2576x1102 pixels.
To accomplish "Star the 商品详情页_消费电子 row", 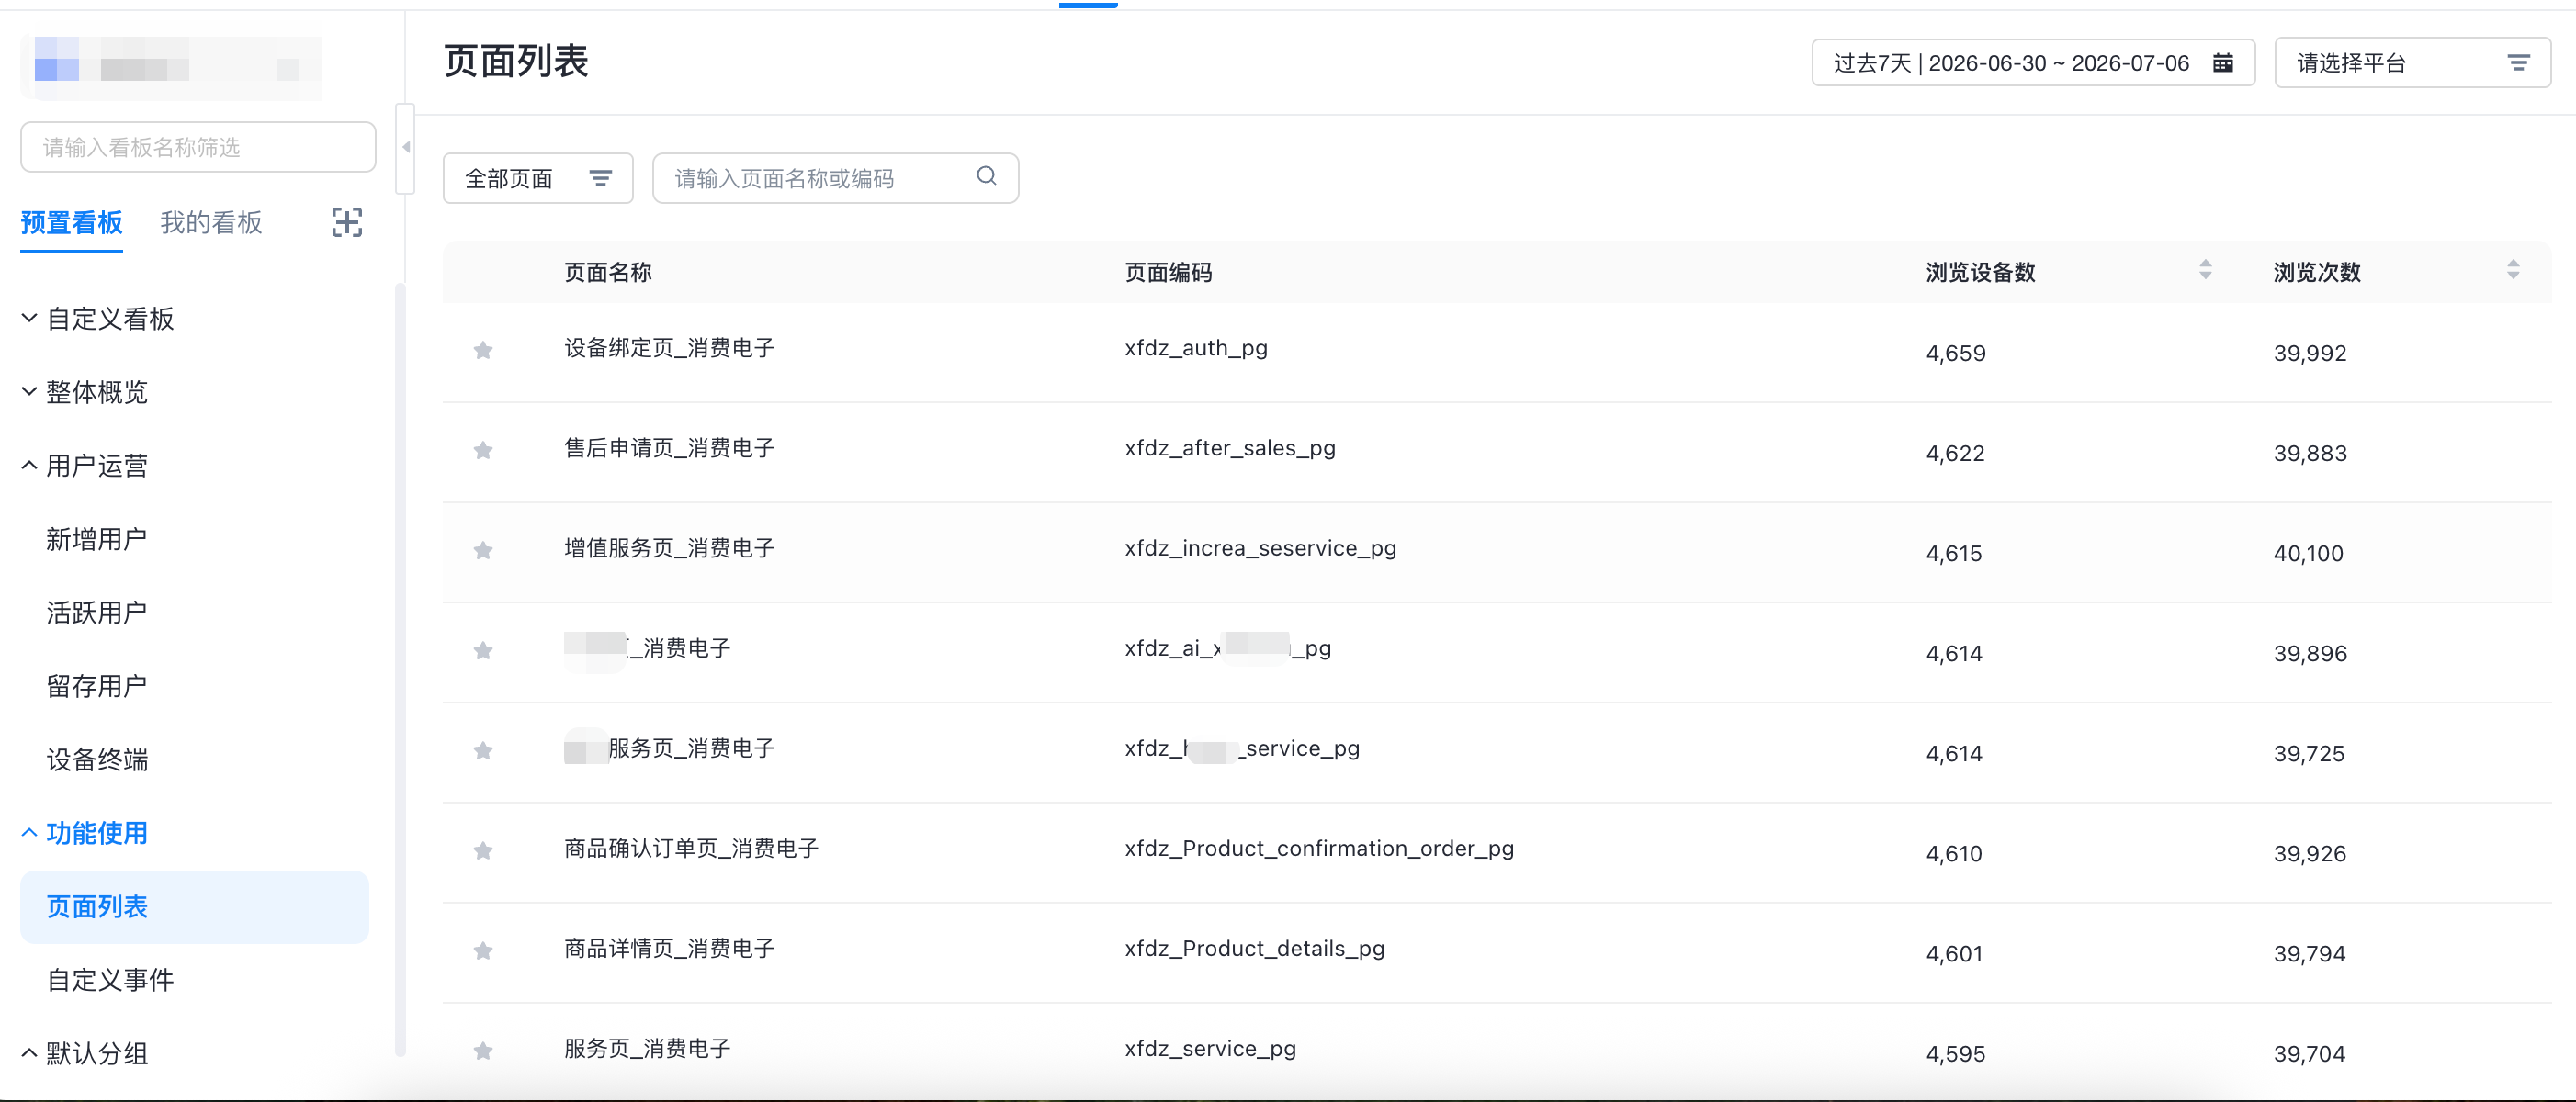I will pos(483,950).
